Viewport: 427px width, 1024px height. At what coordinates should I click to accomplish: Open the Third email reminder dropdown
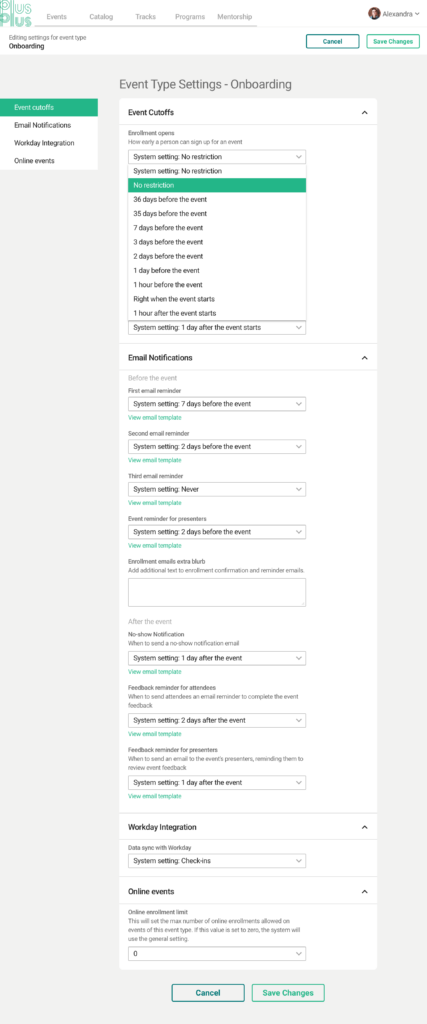point(217,489)
